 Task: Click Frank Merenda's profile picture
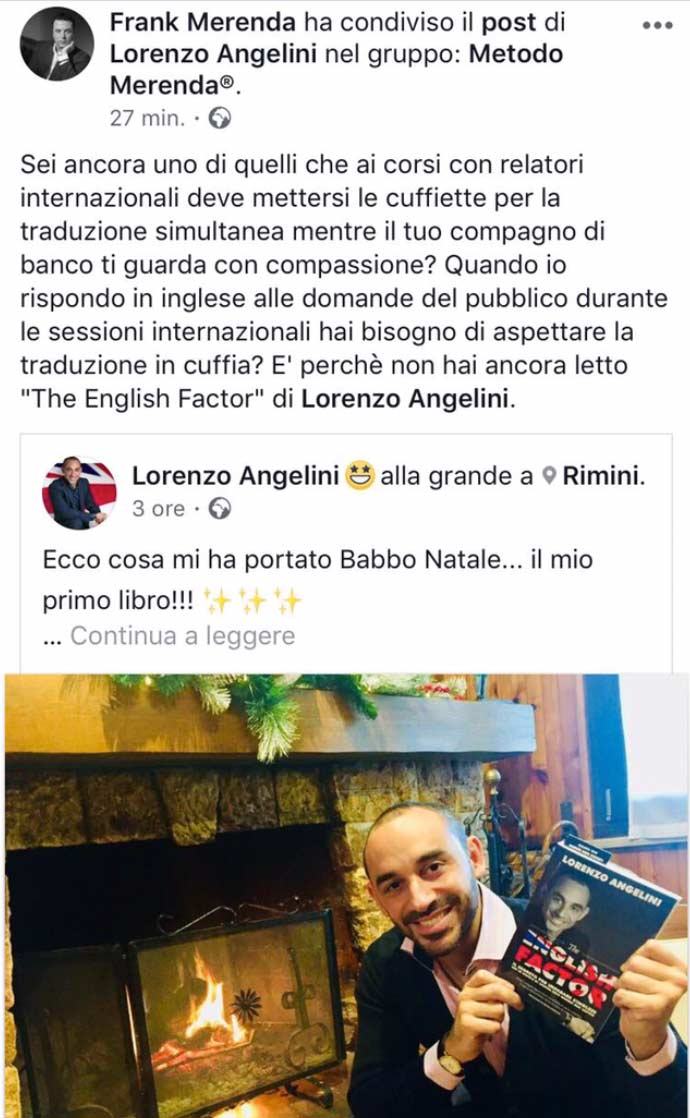click(x=57, y=44)
